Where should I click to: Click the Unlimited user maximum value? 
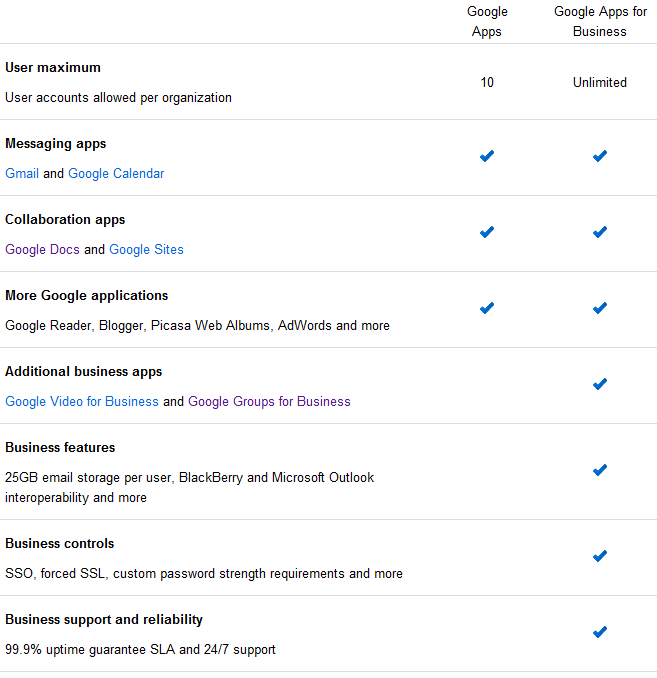600,82
